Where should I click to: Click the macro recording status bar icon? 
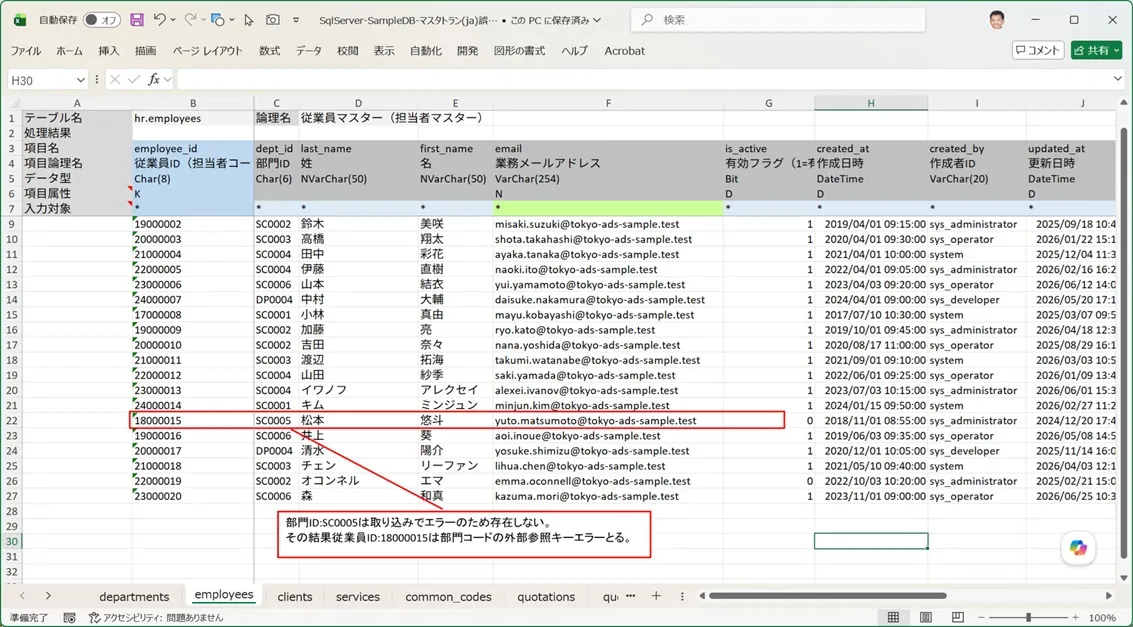[69, 618]
